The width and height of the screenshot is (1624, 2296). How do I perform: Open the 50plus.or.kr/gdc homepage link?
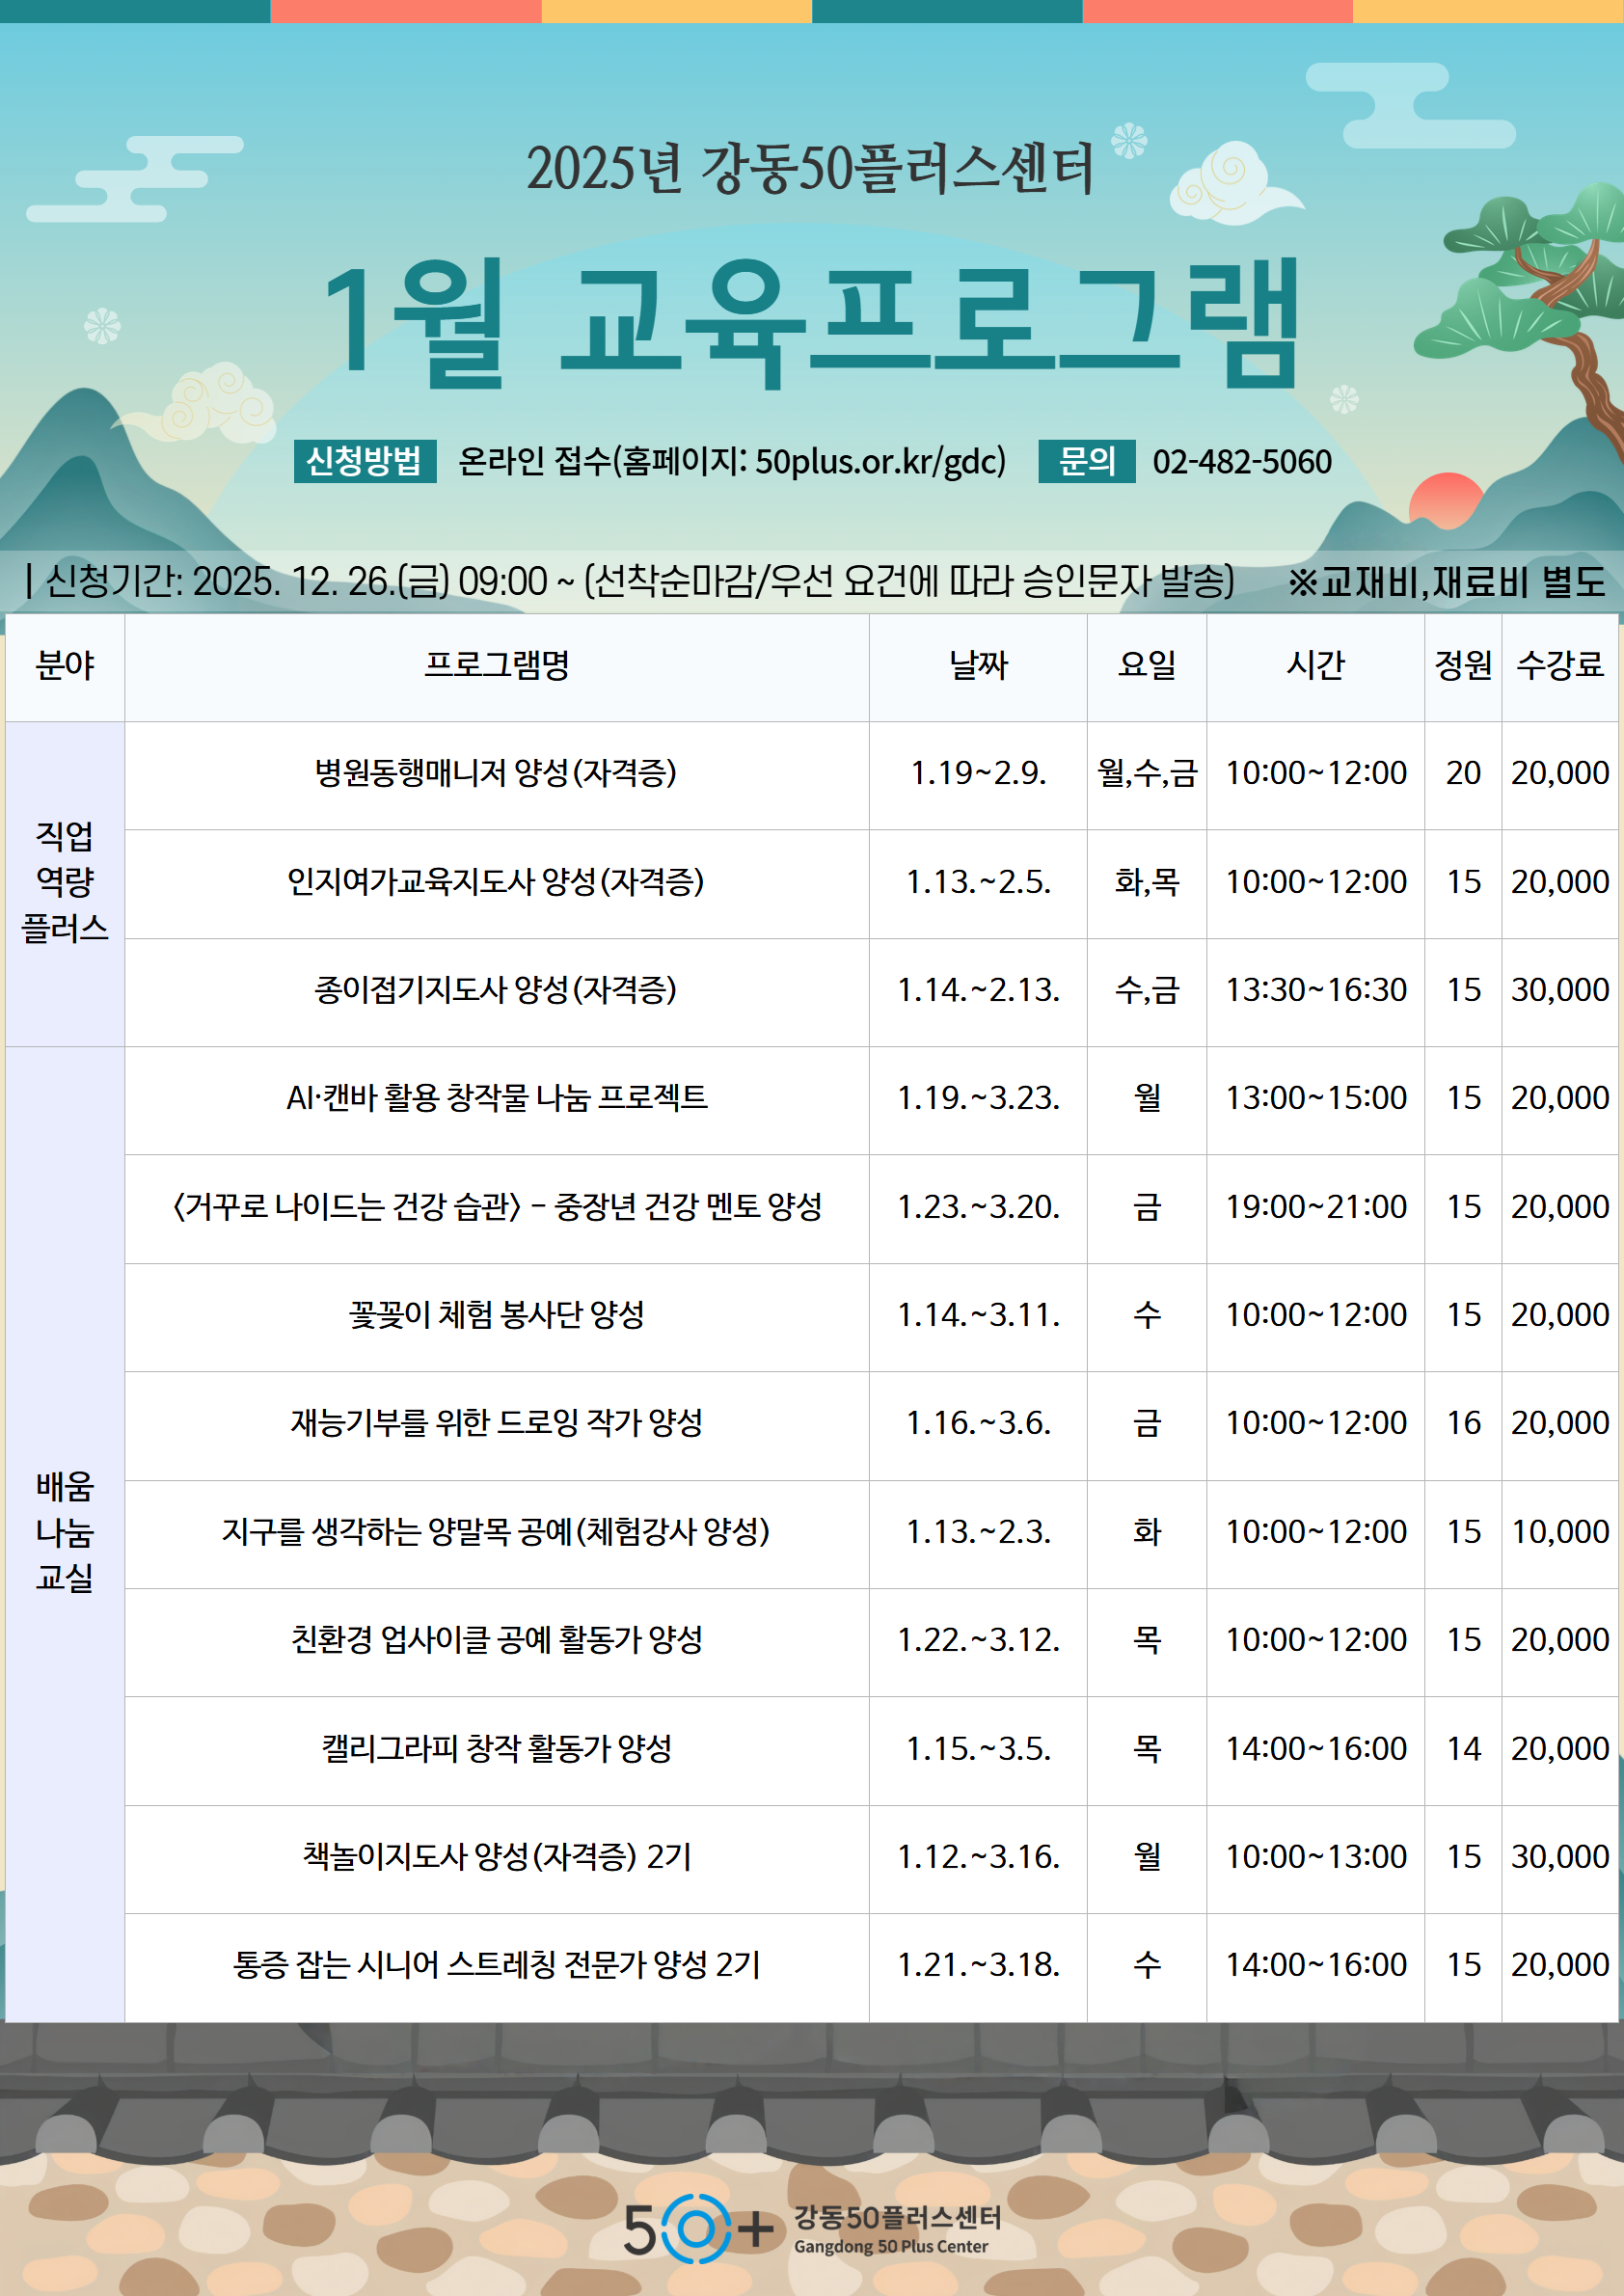[879, 461]
